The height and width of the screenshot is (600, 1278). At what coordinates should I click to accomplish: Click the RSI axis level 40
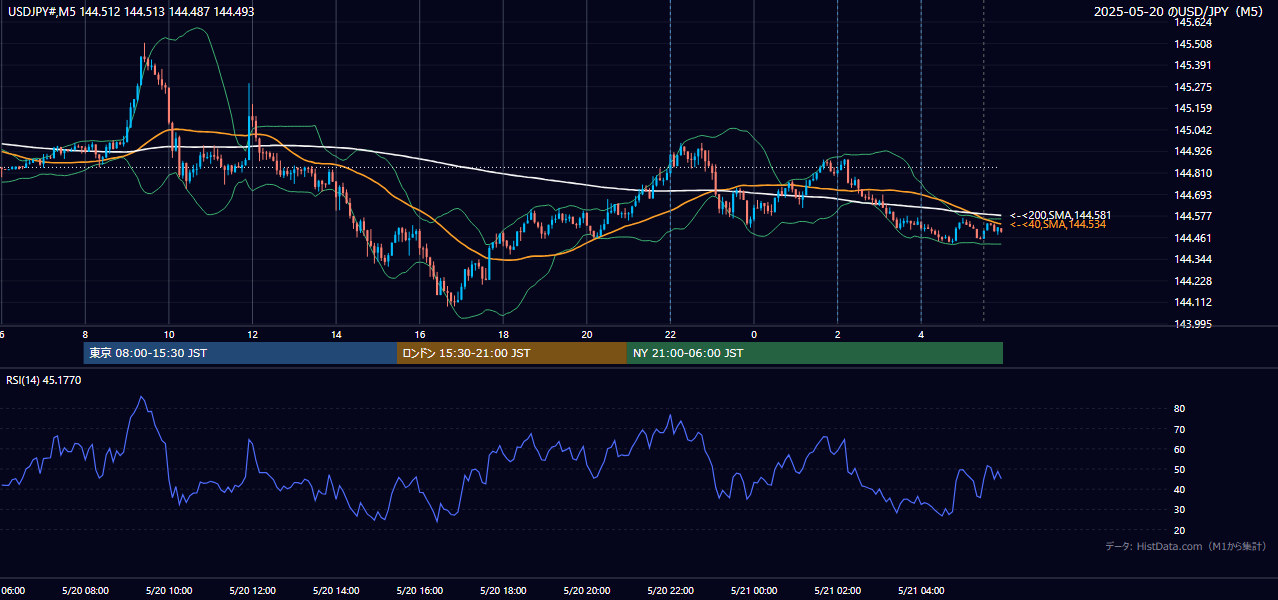click(1180, 489)
